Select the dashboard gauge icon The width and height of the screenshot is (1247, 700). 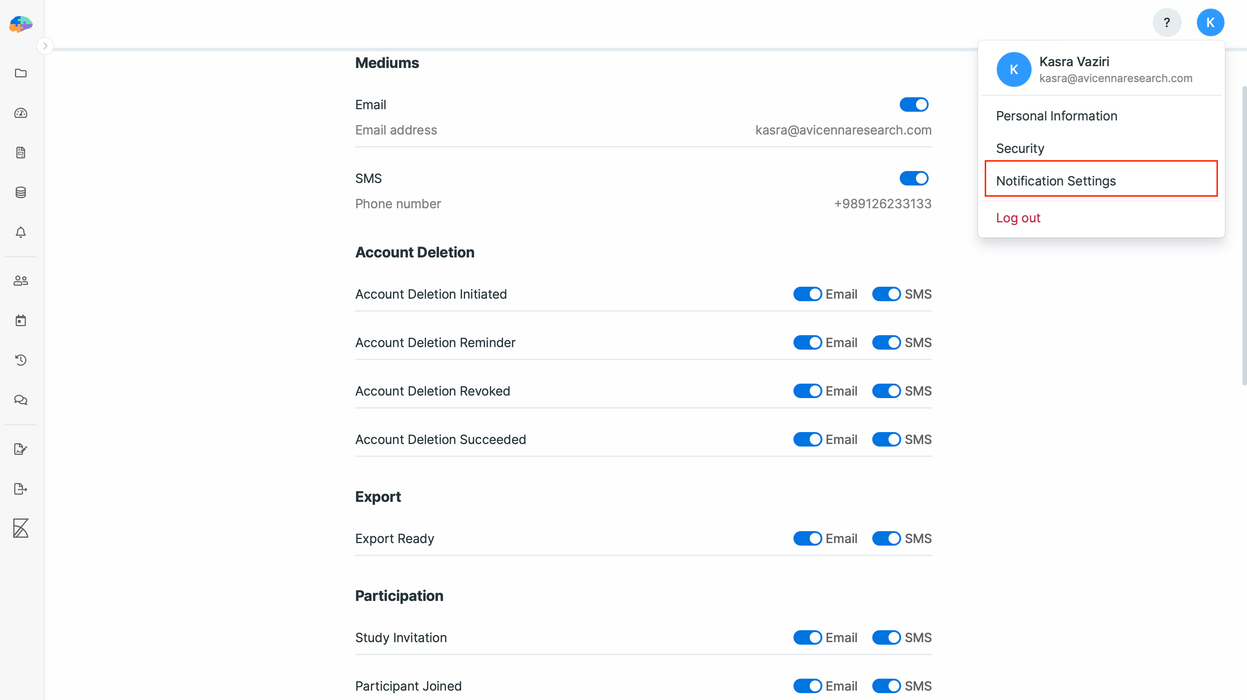(20, 112)
